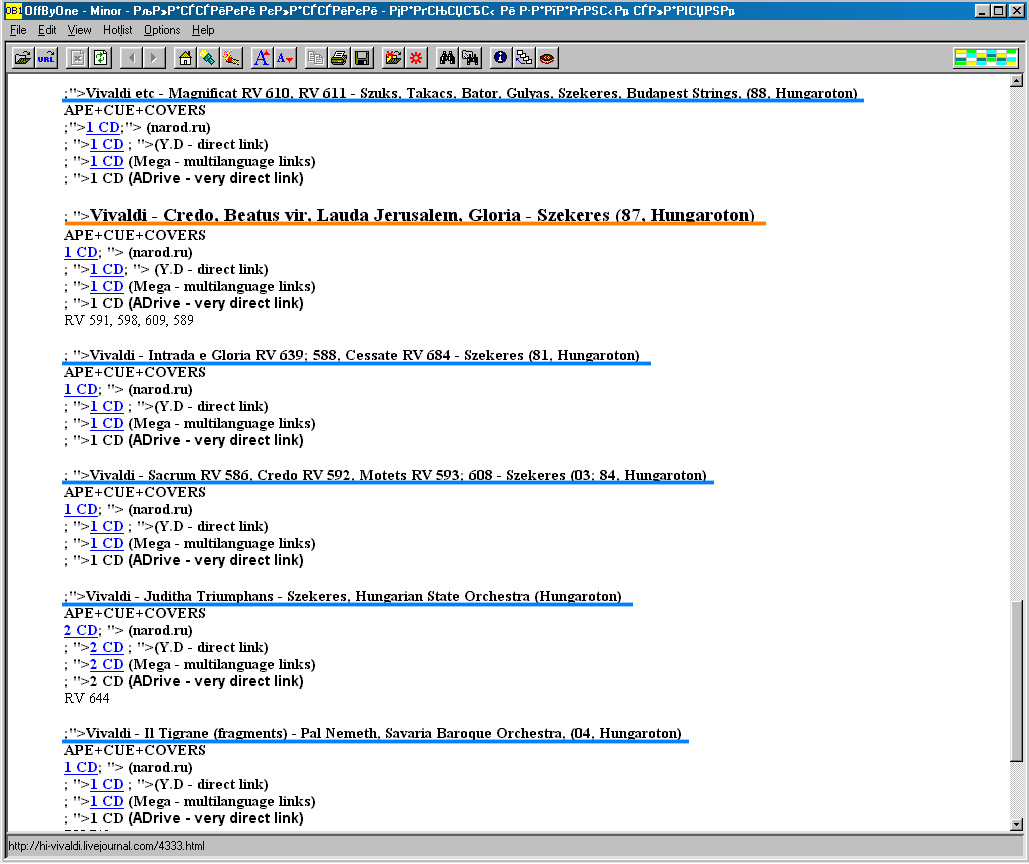Save the page with floppy disk icon
Viewport: 1029px width, 864px height.
pyautogui.click(x=362, y=58)
